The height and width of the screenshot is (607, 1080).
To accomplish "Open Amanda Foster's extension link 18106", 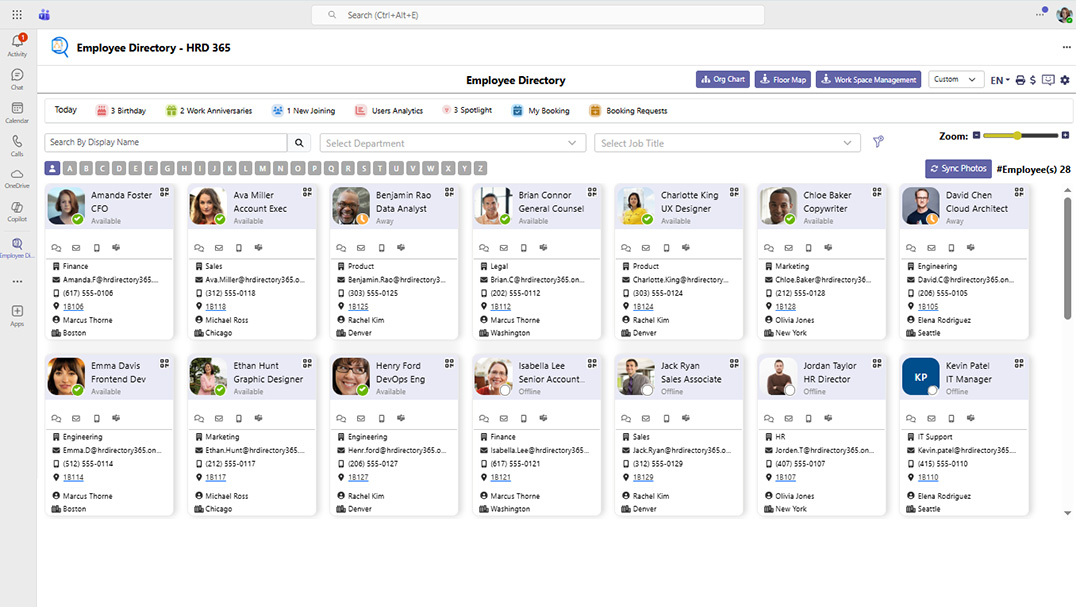I will (73, 306).
